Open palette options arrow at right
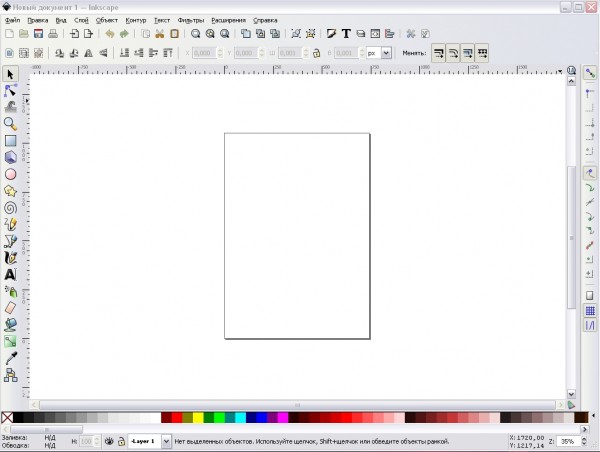This screenshot has height=452, width=600. click(593, 415)
